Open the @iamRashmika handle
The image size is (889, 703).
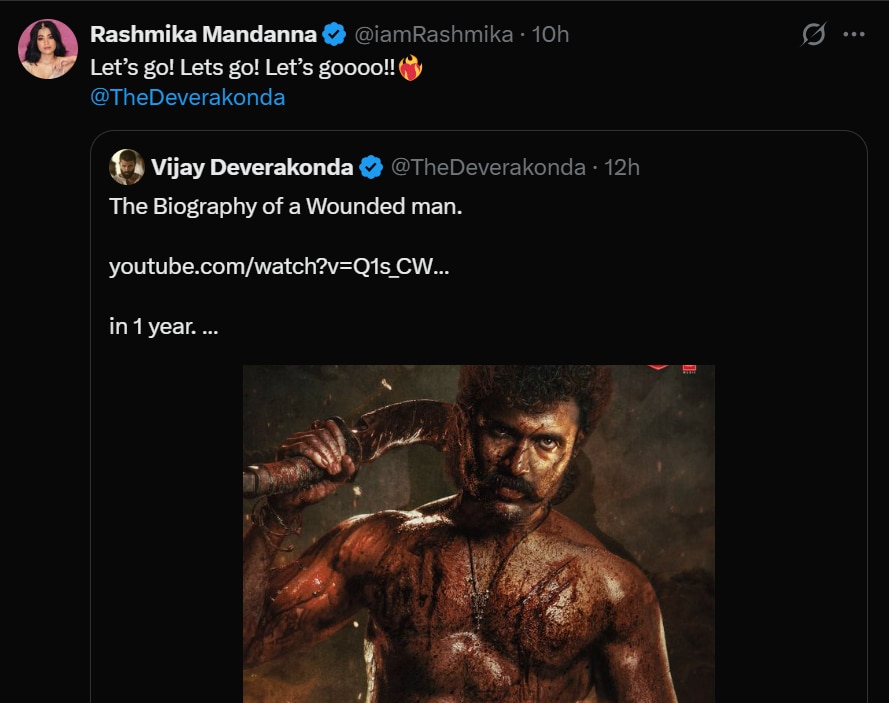click(x=431, y=35)
